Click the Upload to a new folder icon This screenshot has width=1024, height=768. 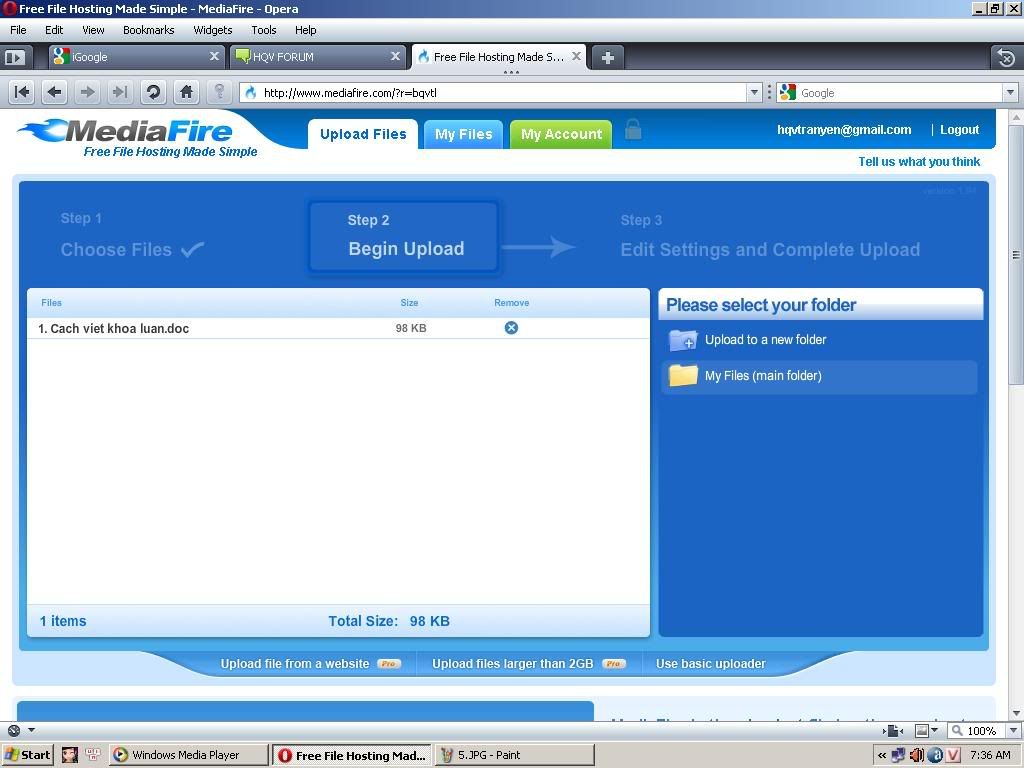point(683,340)
